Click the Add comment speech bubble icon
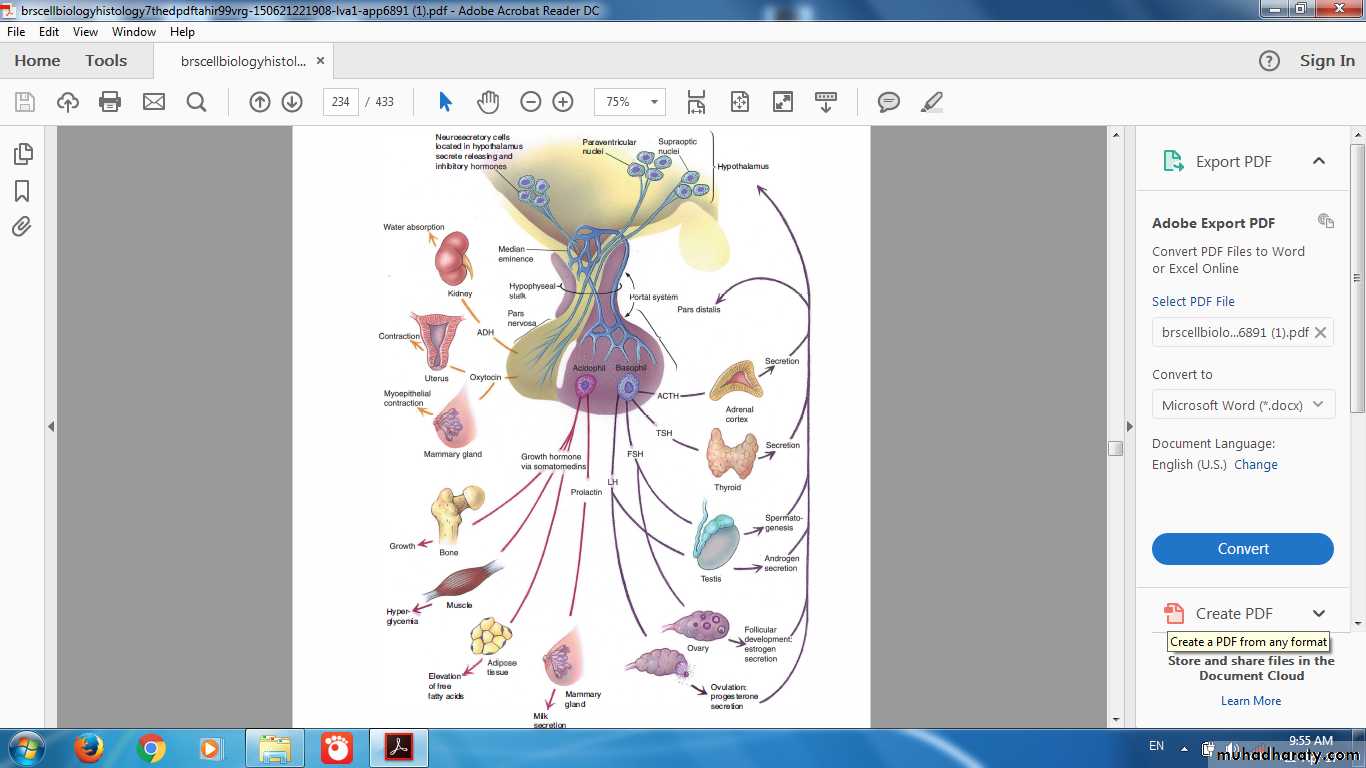Viewport: 1366px width, 768px height. tap(888, 102)
